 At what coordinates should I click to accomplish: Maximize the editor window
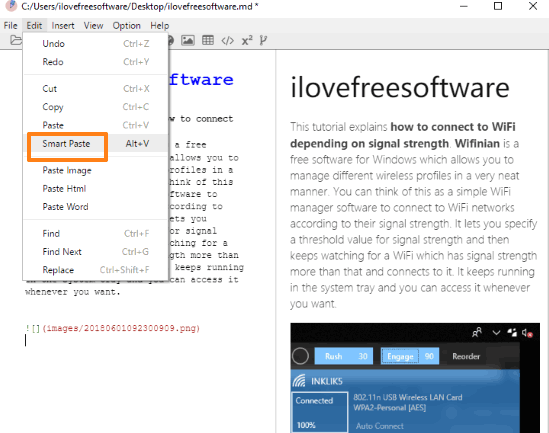tap(498, 6)
